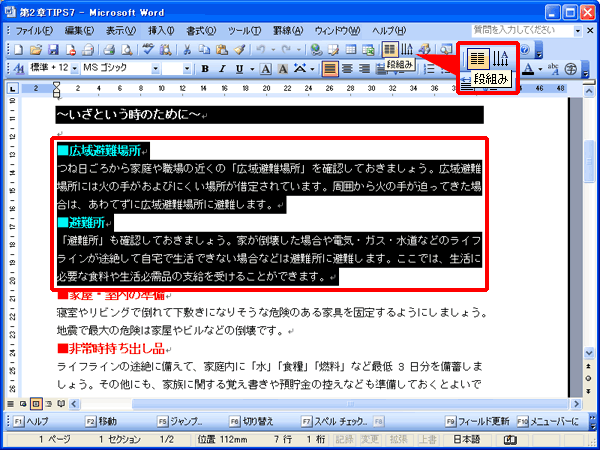Click the vertical scrollbar thumb
Viewport: 600px width, 450px height.
(x=589, y=162)
